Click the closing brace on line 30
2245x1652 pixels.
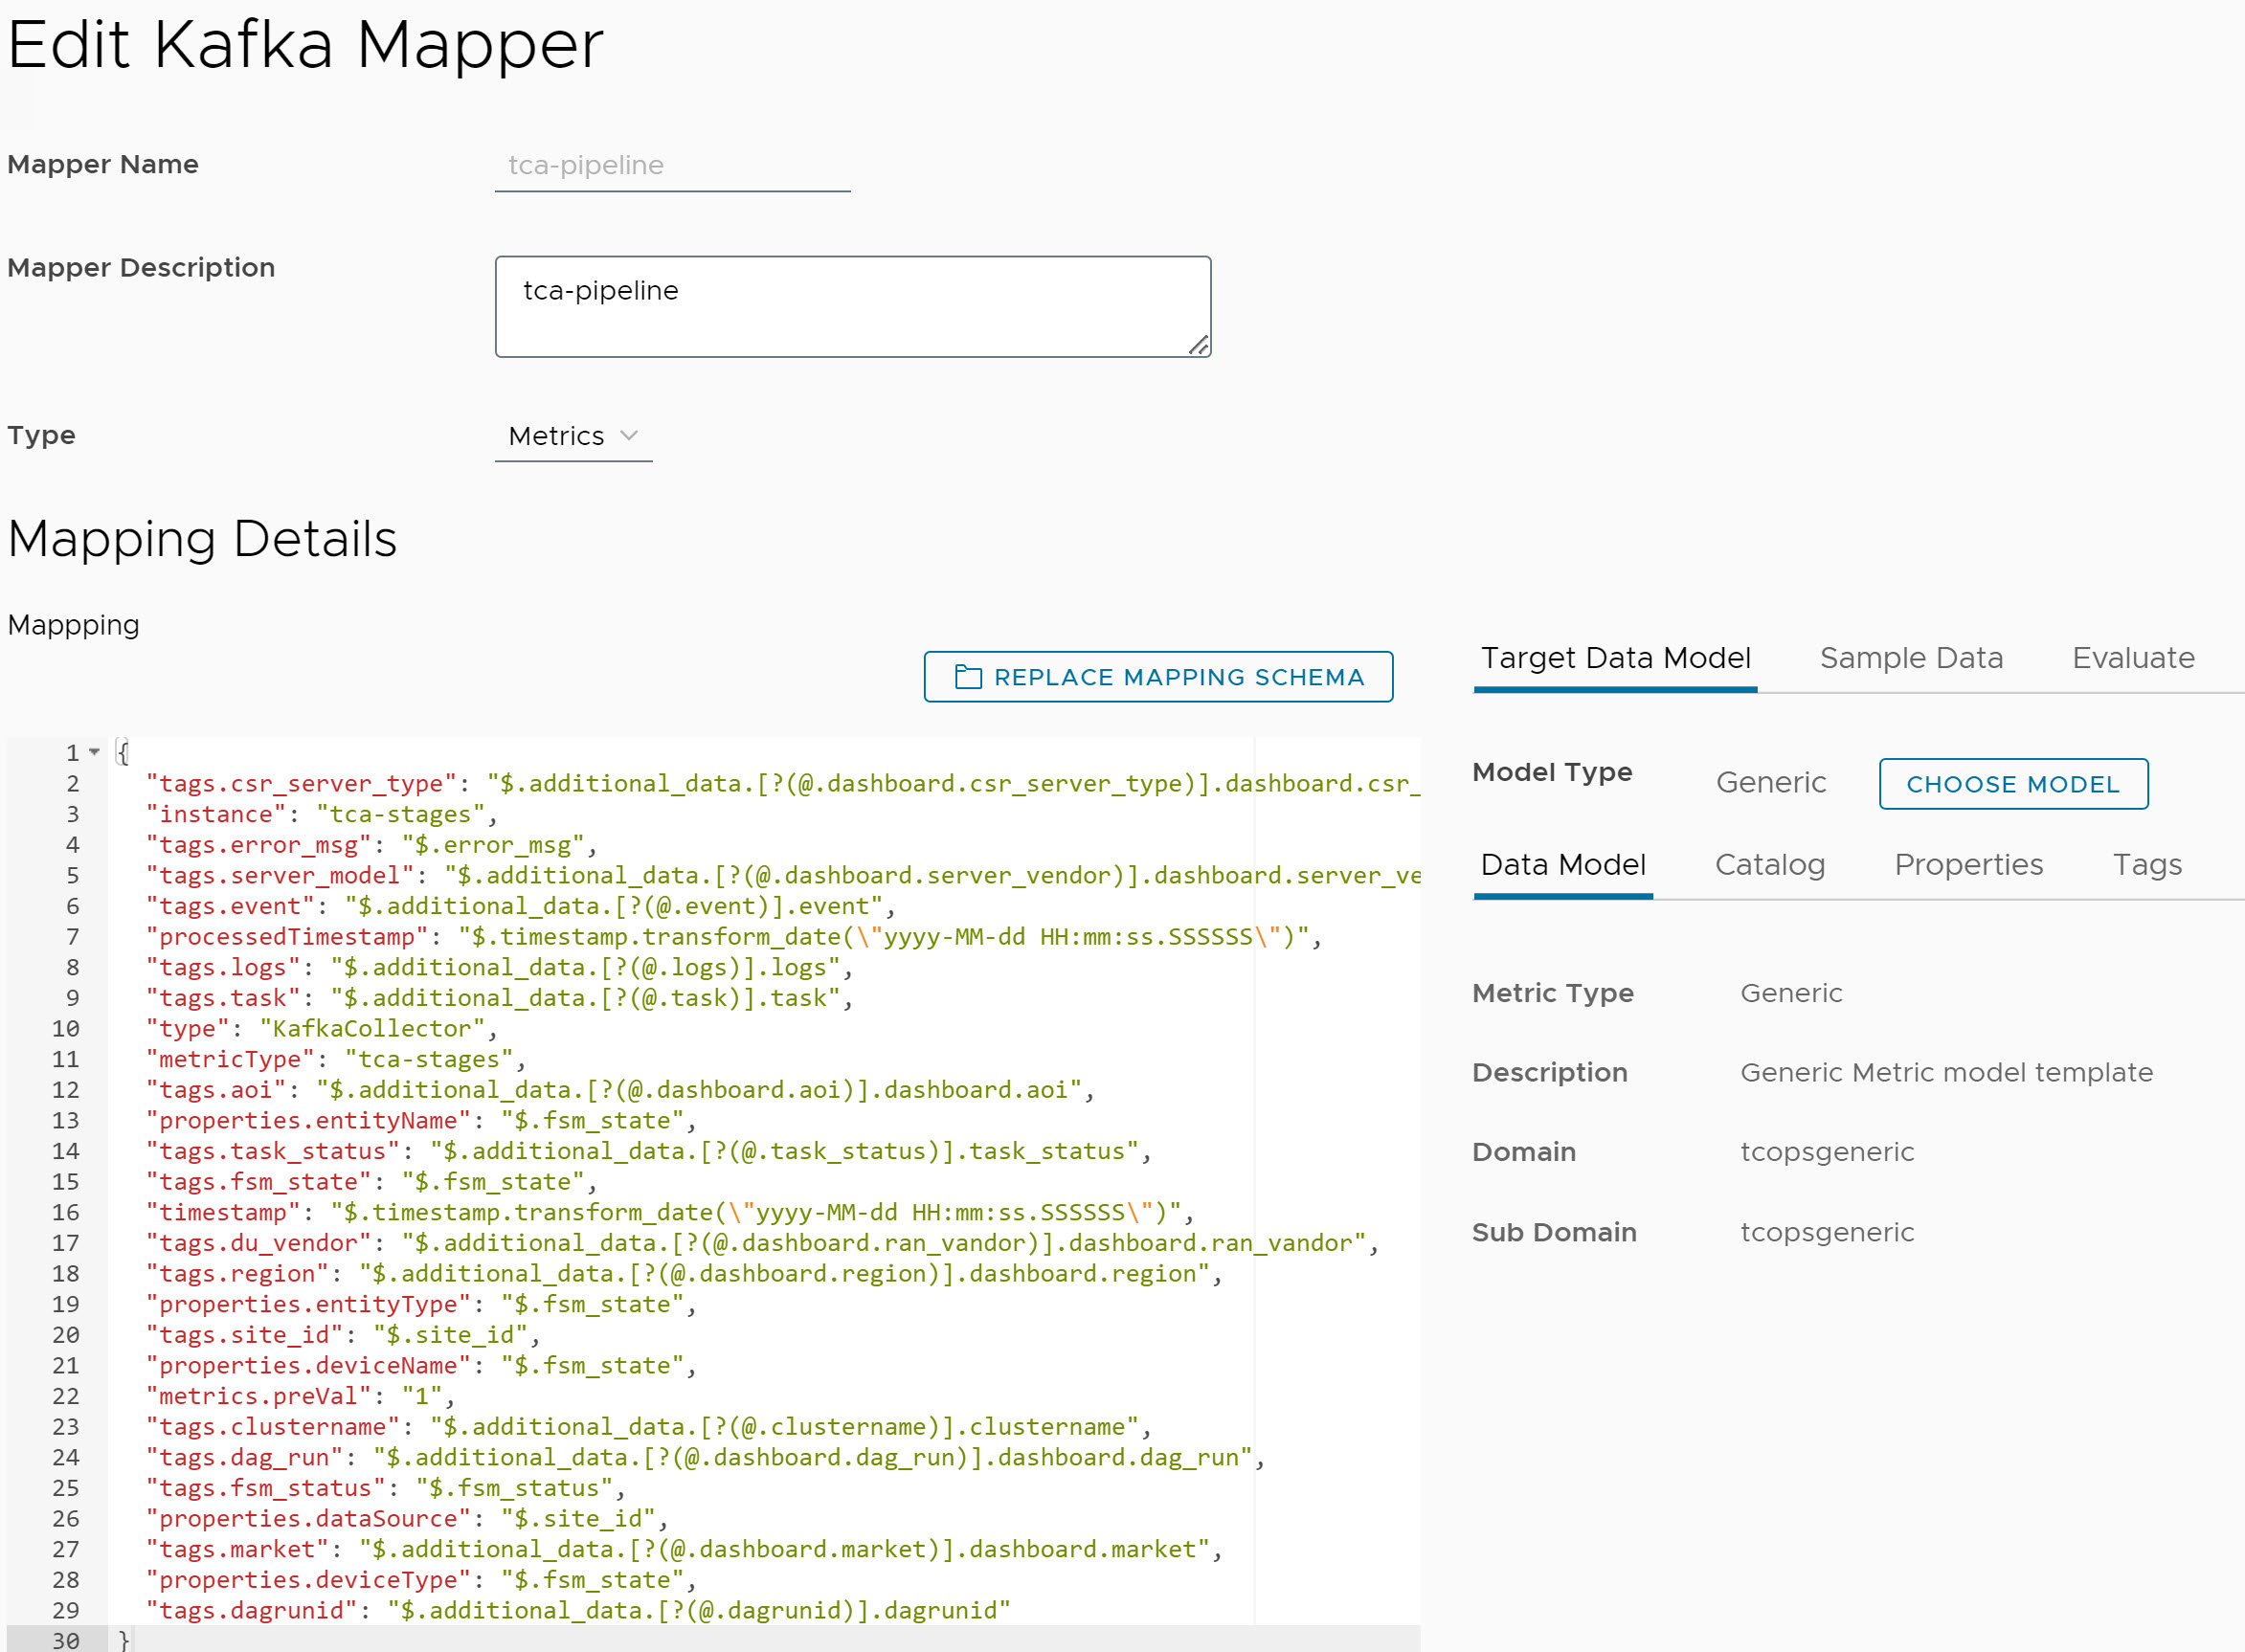124,1640
